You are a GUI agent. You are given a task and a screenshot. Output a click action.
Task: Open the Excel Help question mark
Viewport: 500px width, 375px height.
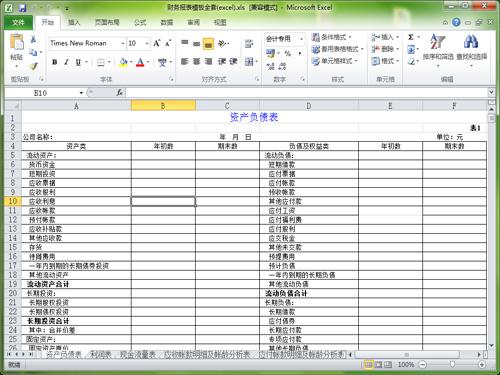pyautogui.click(x=456, y=22)
